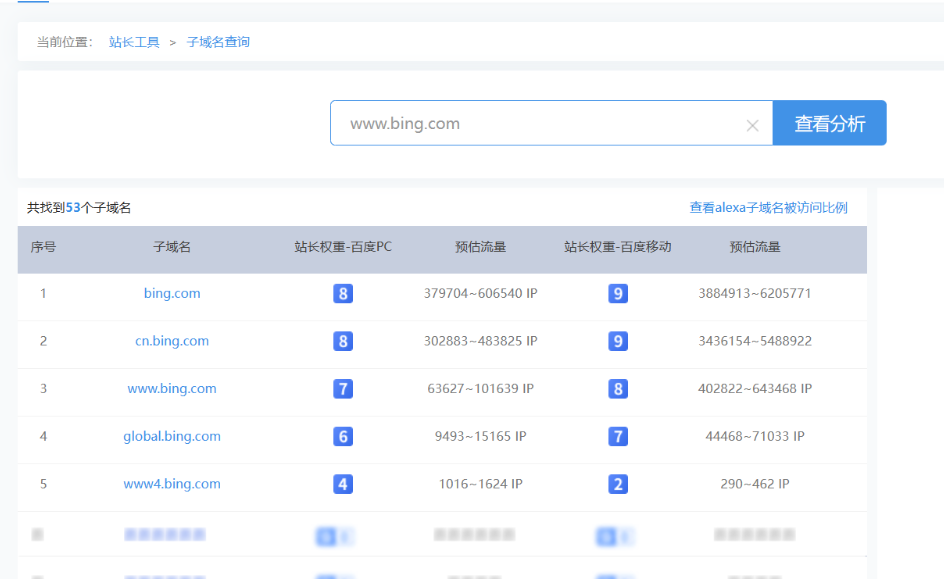Viewport: 944px width, 579px height.
Task: Click the 序号 column header
Action: pyautogui.click(x=43, y=247)
